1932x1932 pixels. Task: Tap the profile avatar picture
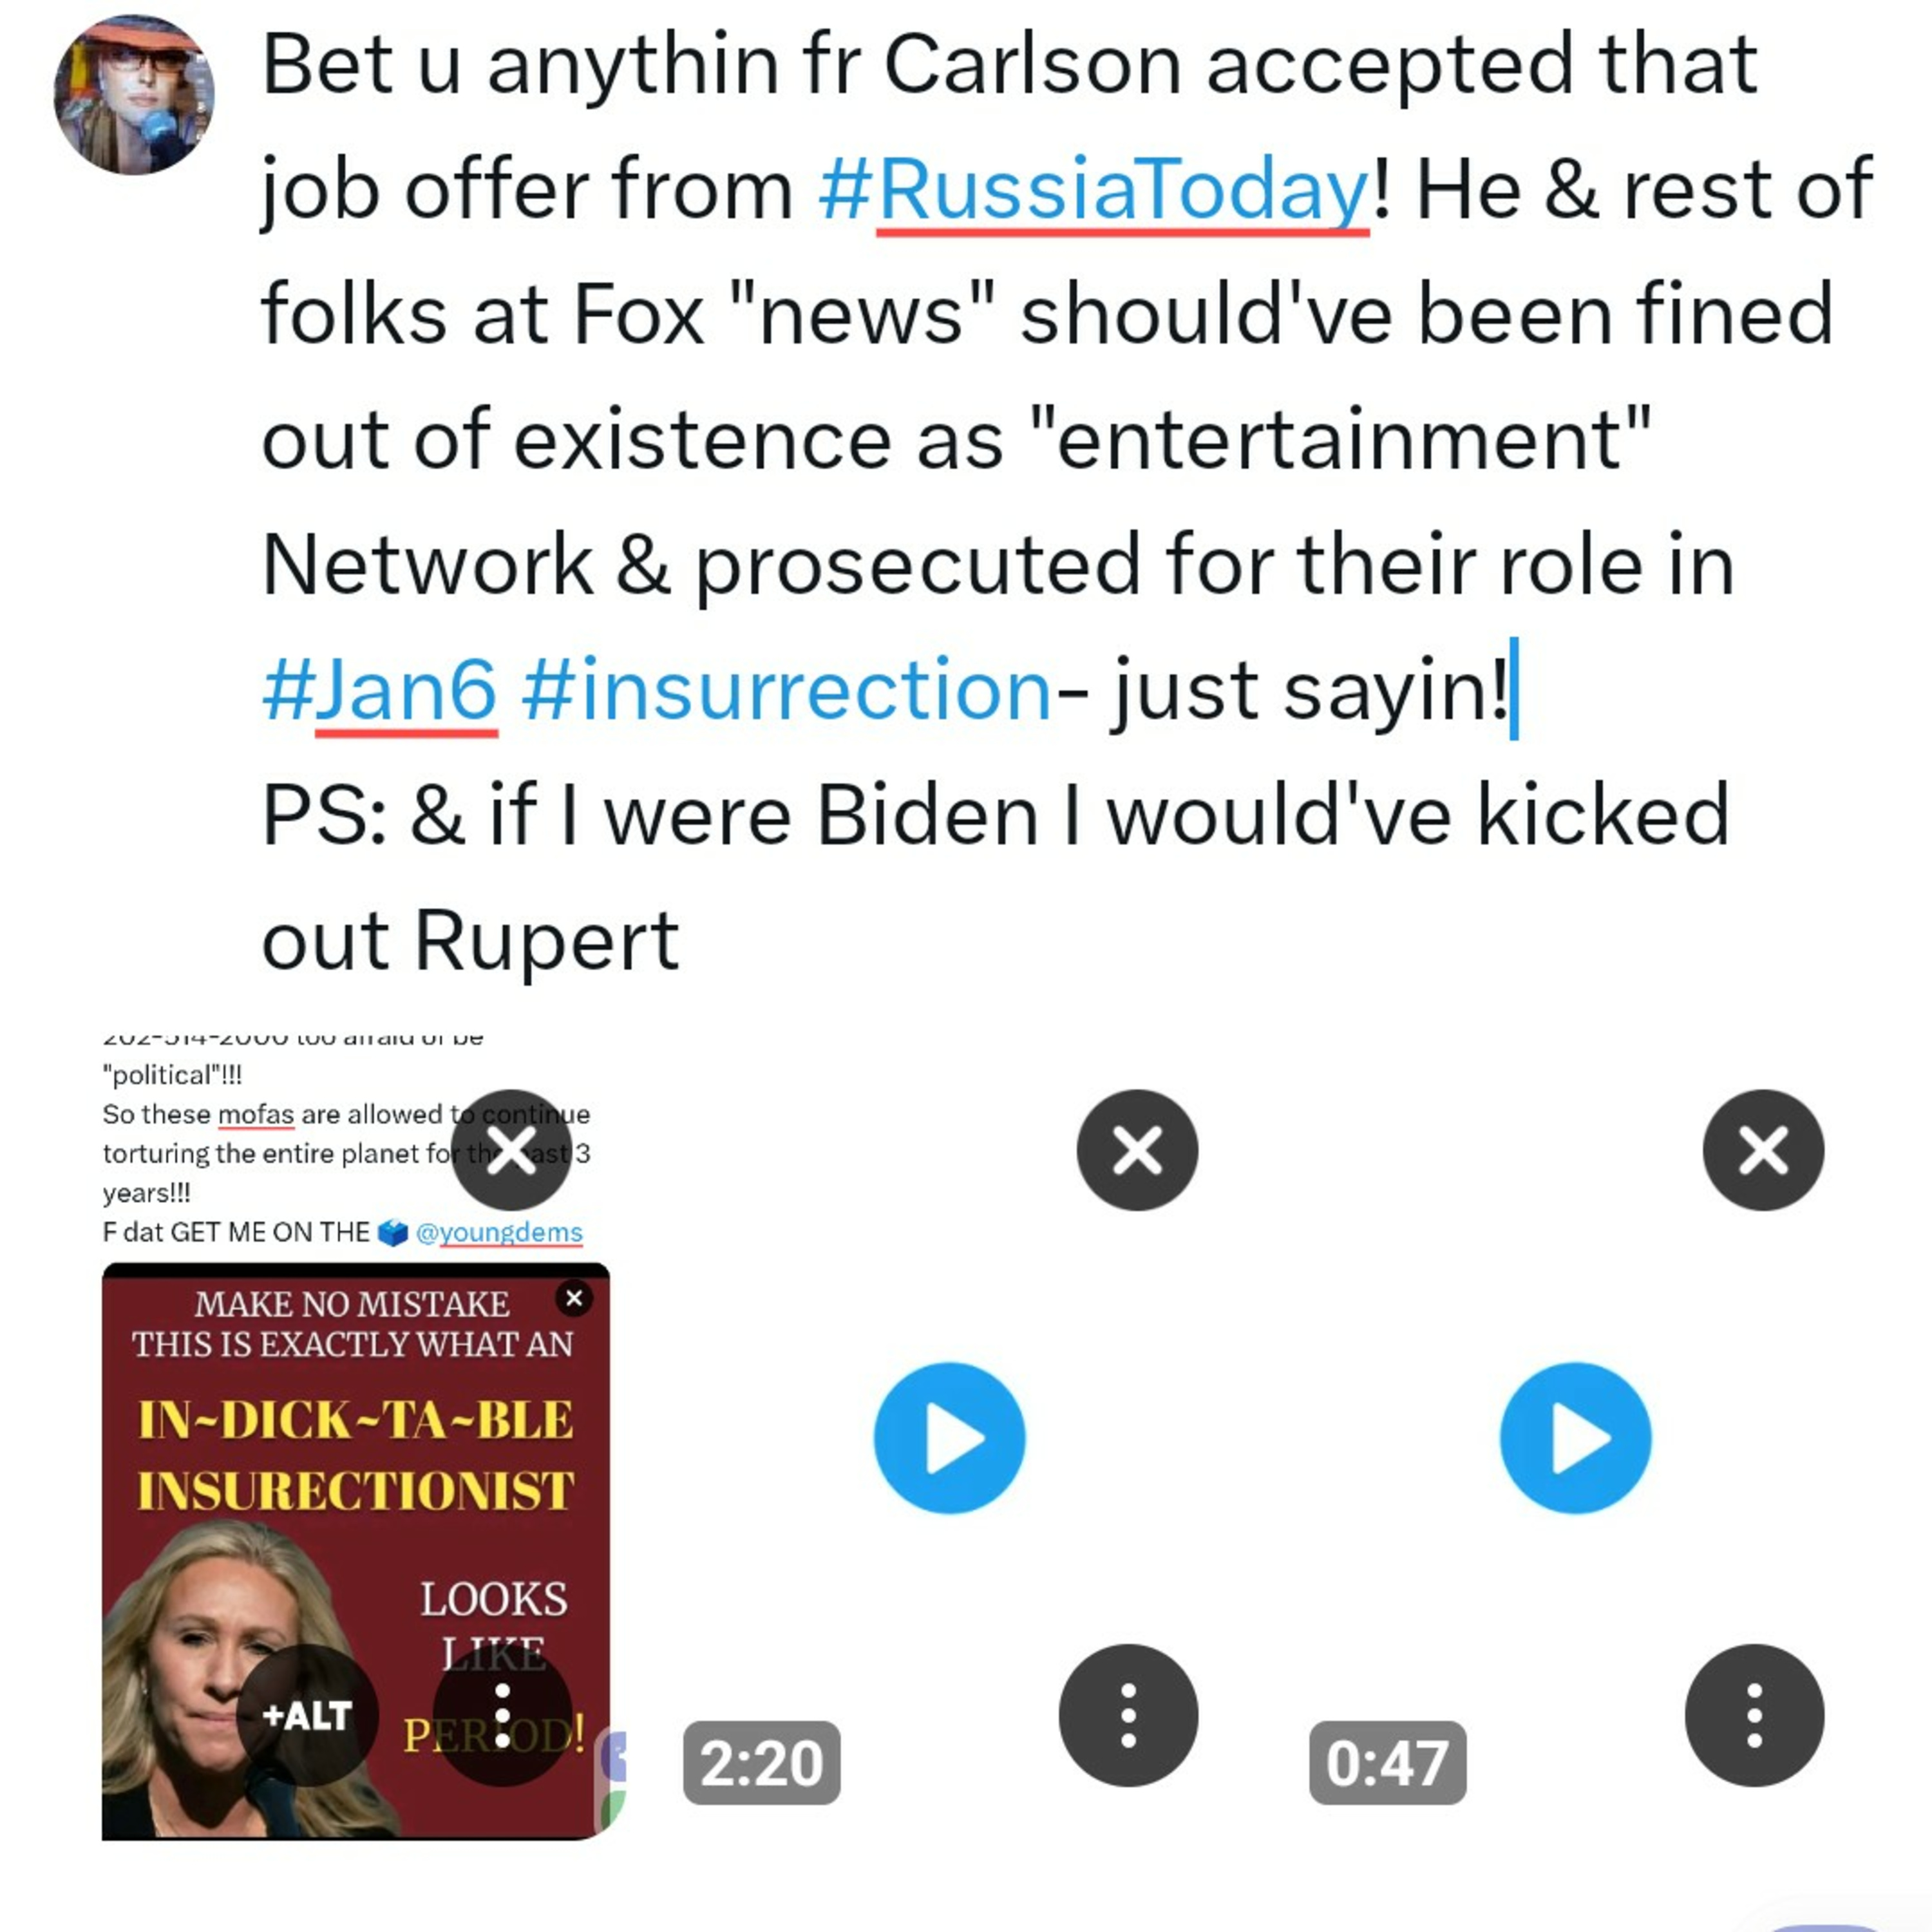point(134,95)
